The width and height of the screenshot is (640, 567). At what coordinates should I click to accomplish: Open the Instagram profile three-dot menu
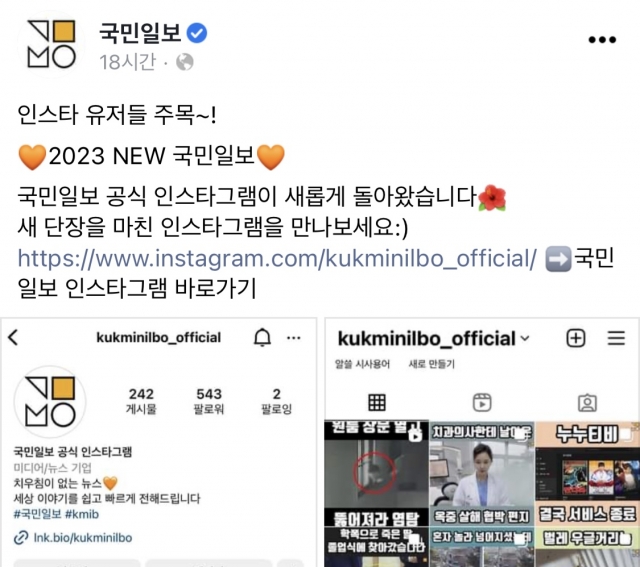click(294, 338)
